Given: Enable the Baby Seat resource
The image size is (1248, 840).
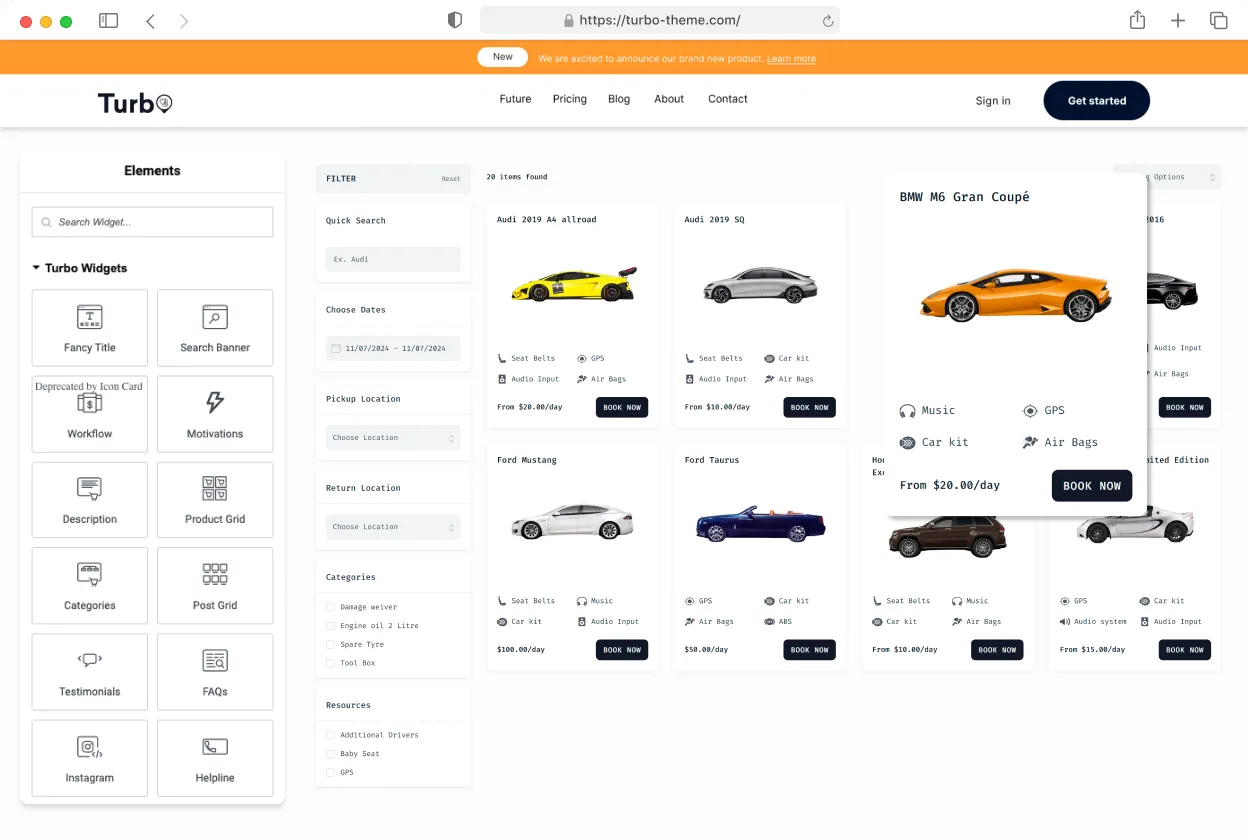Looking at the screenshot, I should point(330,754).
